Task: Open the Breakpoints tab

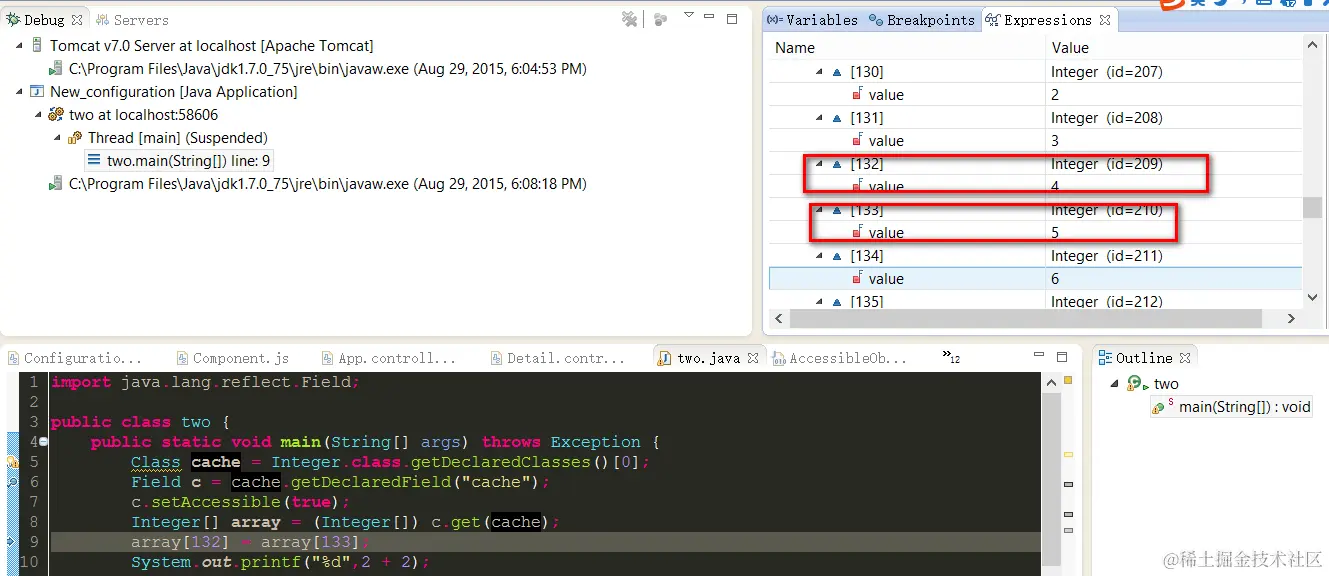Action: (922, 20)
